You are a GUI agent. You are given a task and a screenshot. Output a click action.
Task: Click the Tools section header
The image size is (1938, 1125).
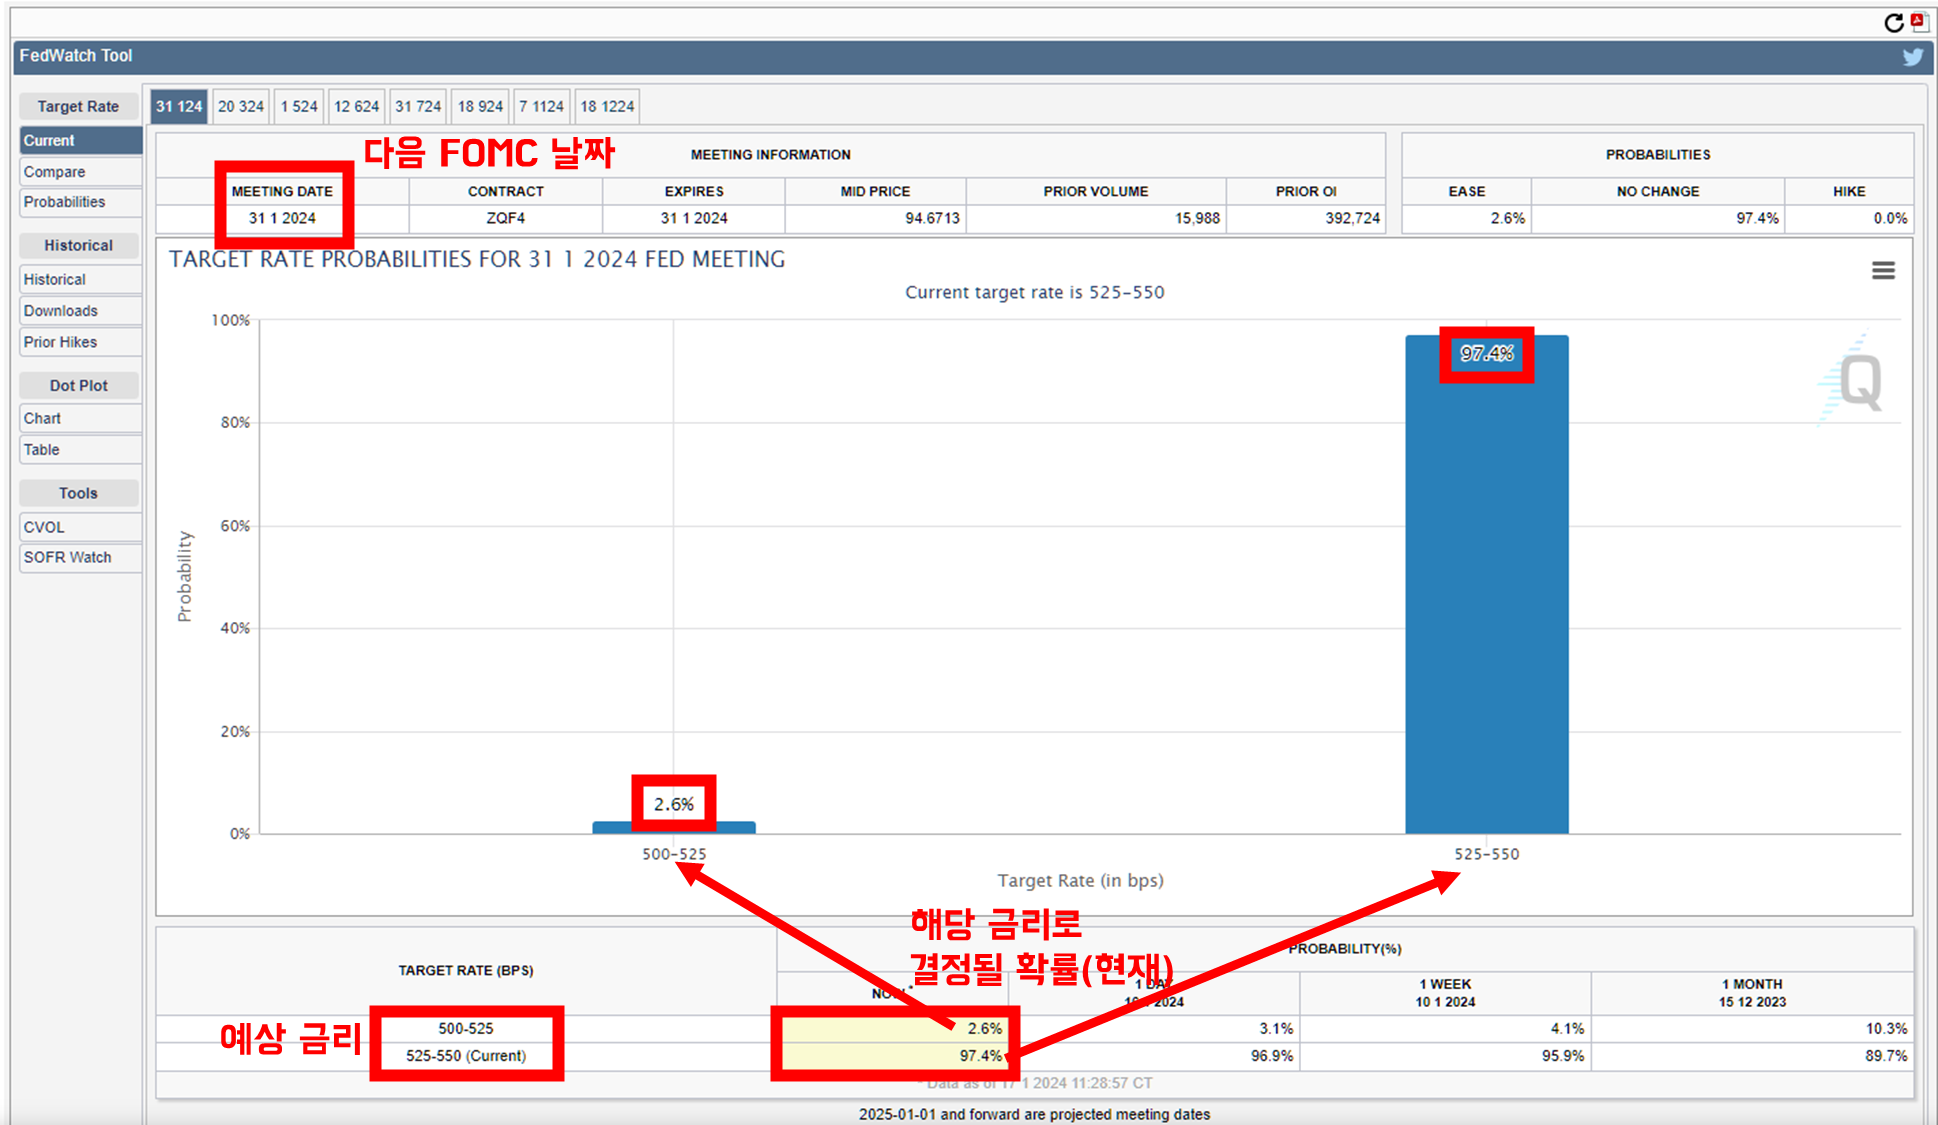click(78, 494)
